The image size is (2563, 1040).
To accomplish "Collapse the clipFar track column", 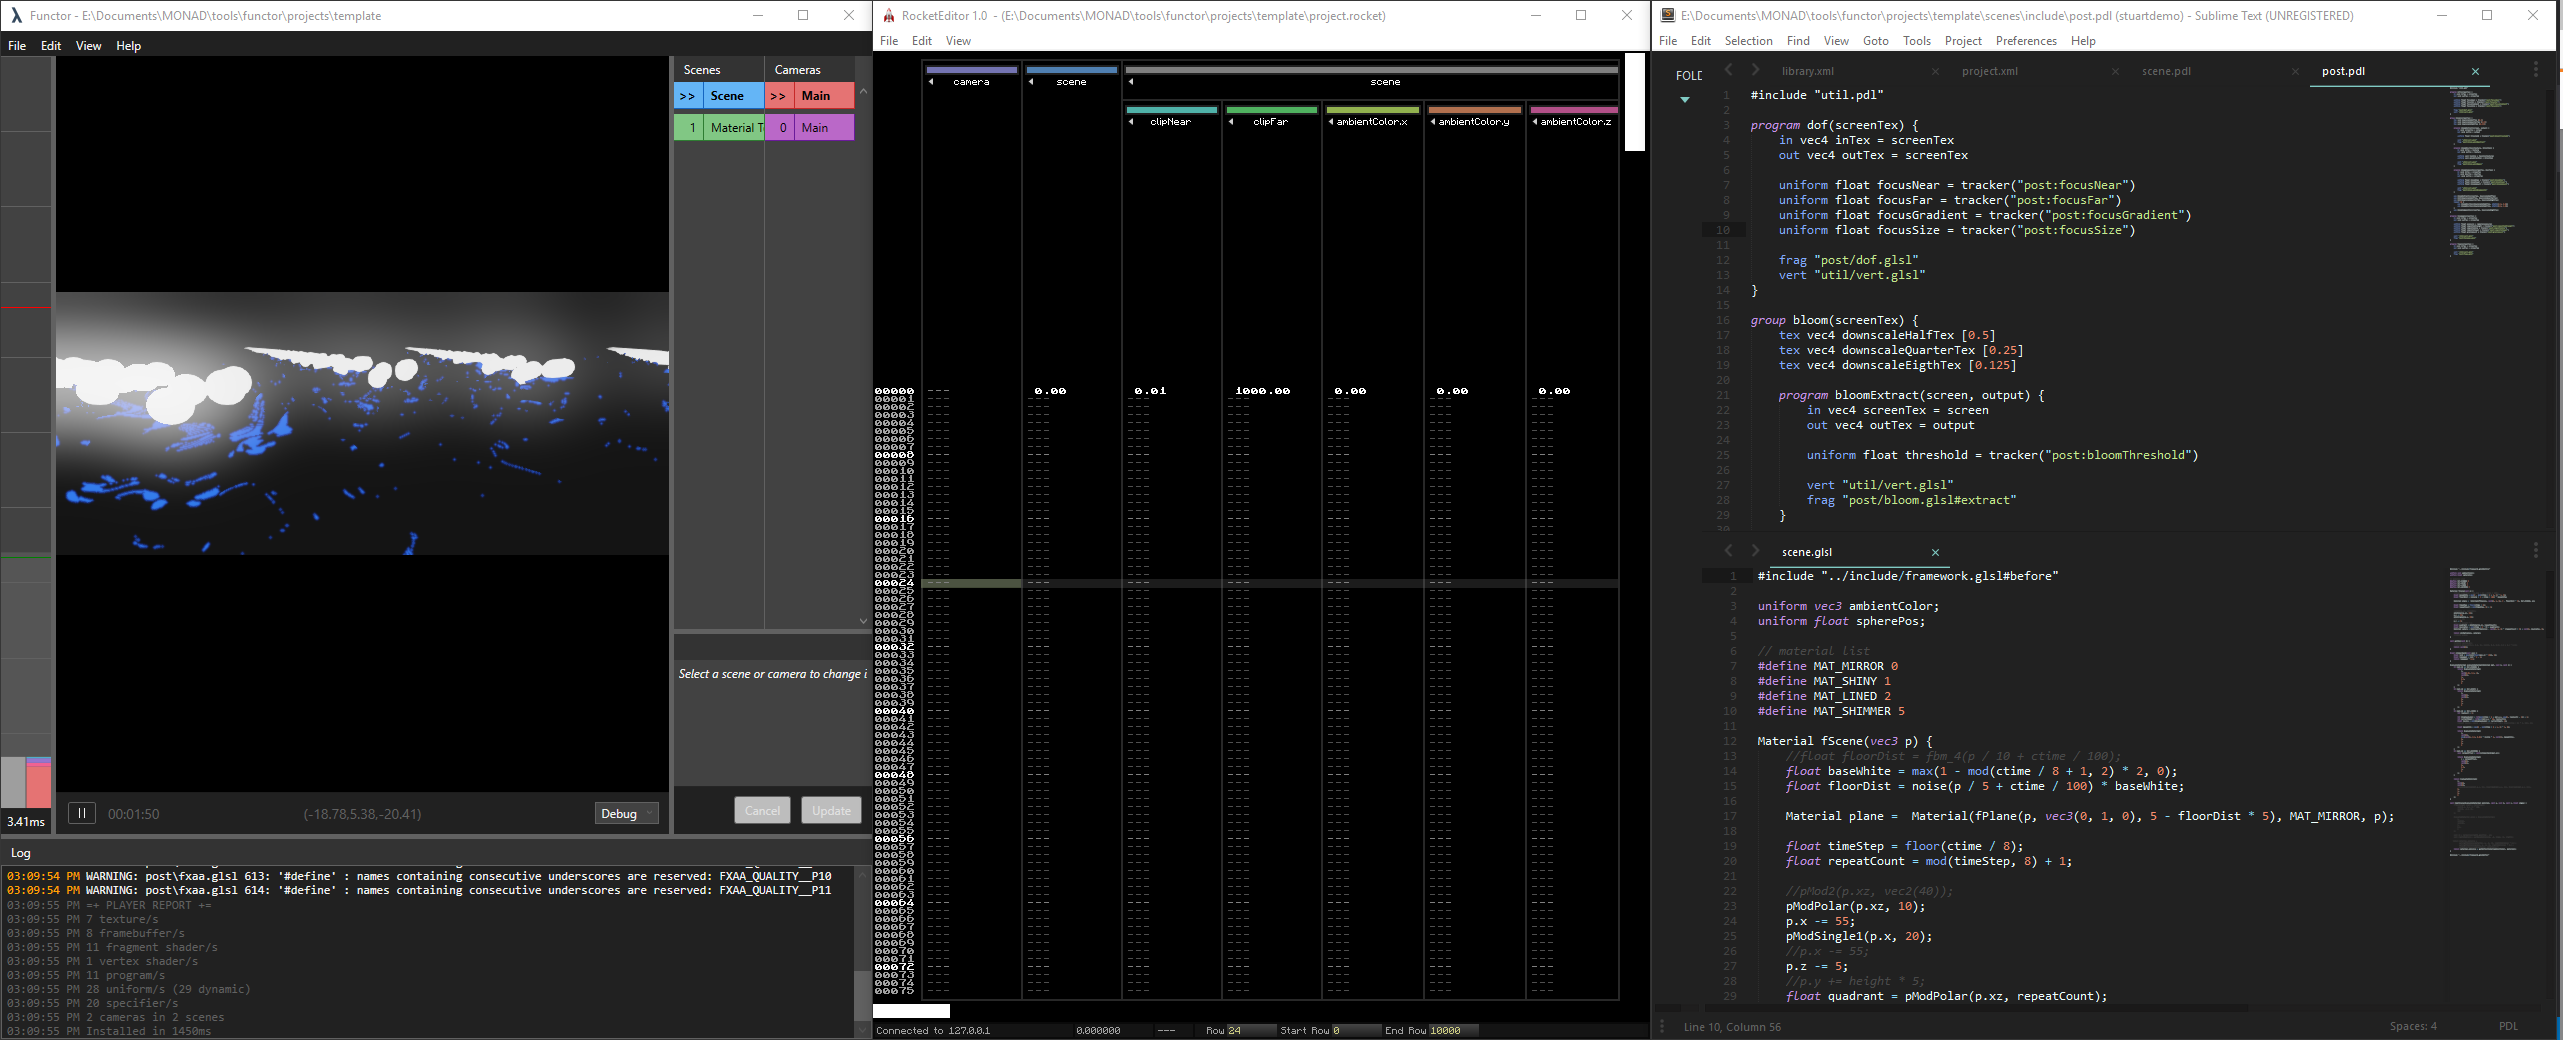I will tap(1231, 122).
